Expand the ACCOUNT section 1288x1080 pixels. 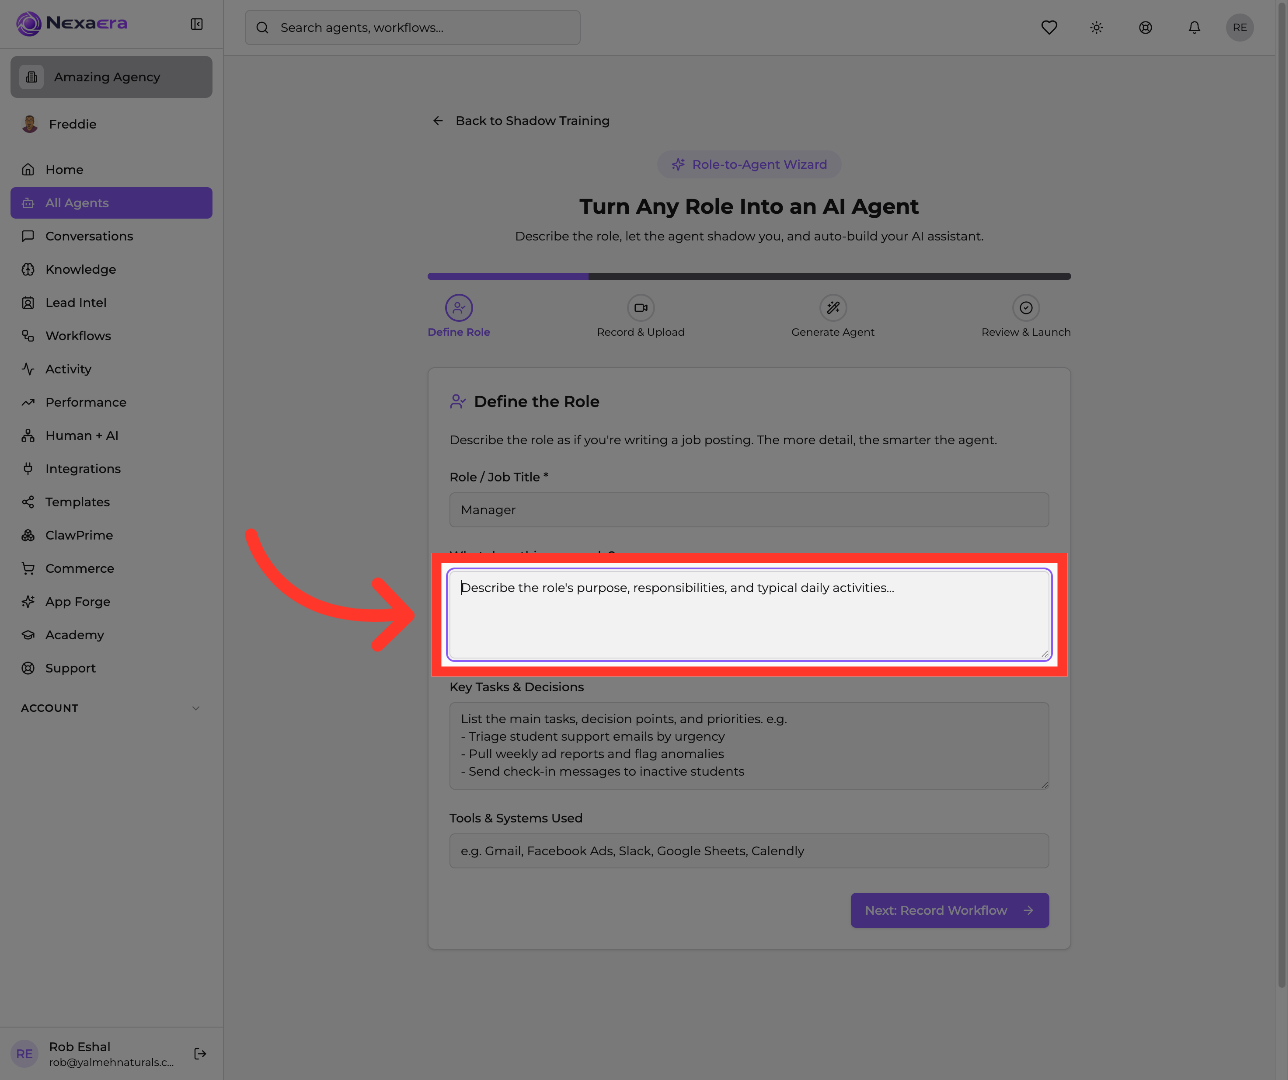click(x=111, y=708)
